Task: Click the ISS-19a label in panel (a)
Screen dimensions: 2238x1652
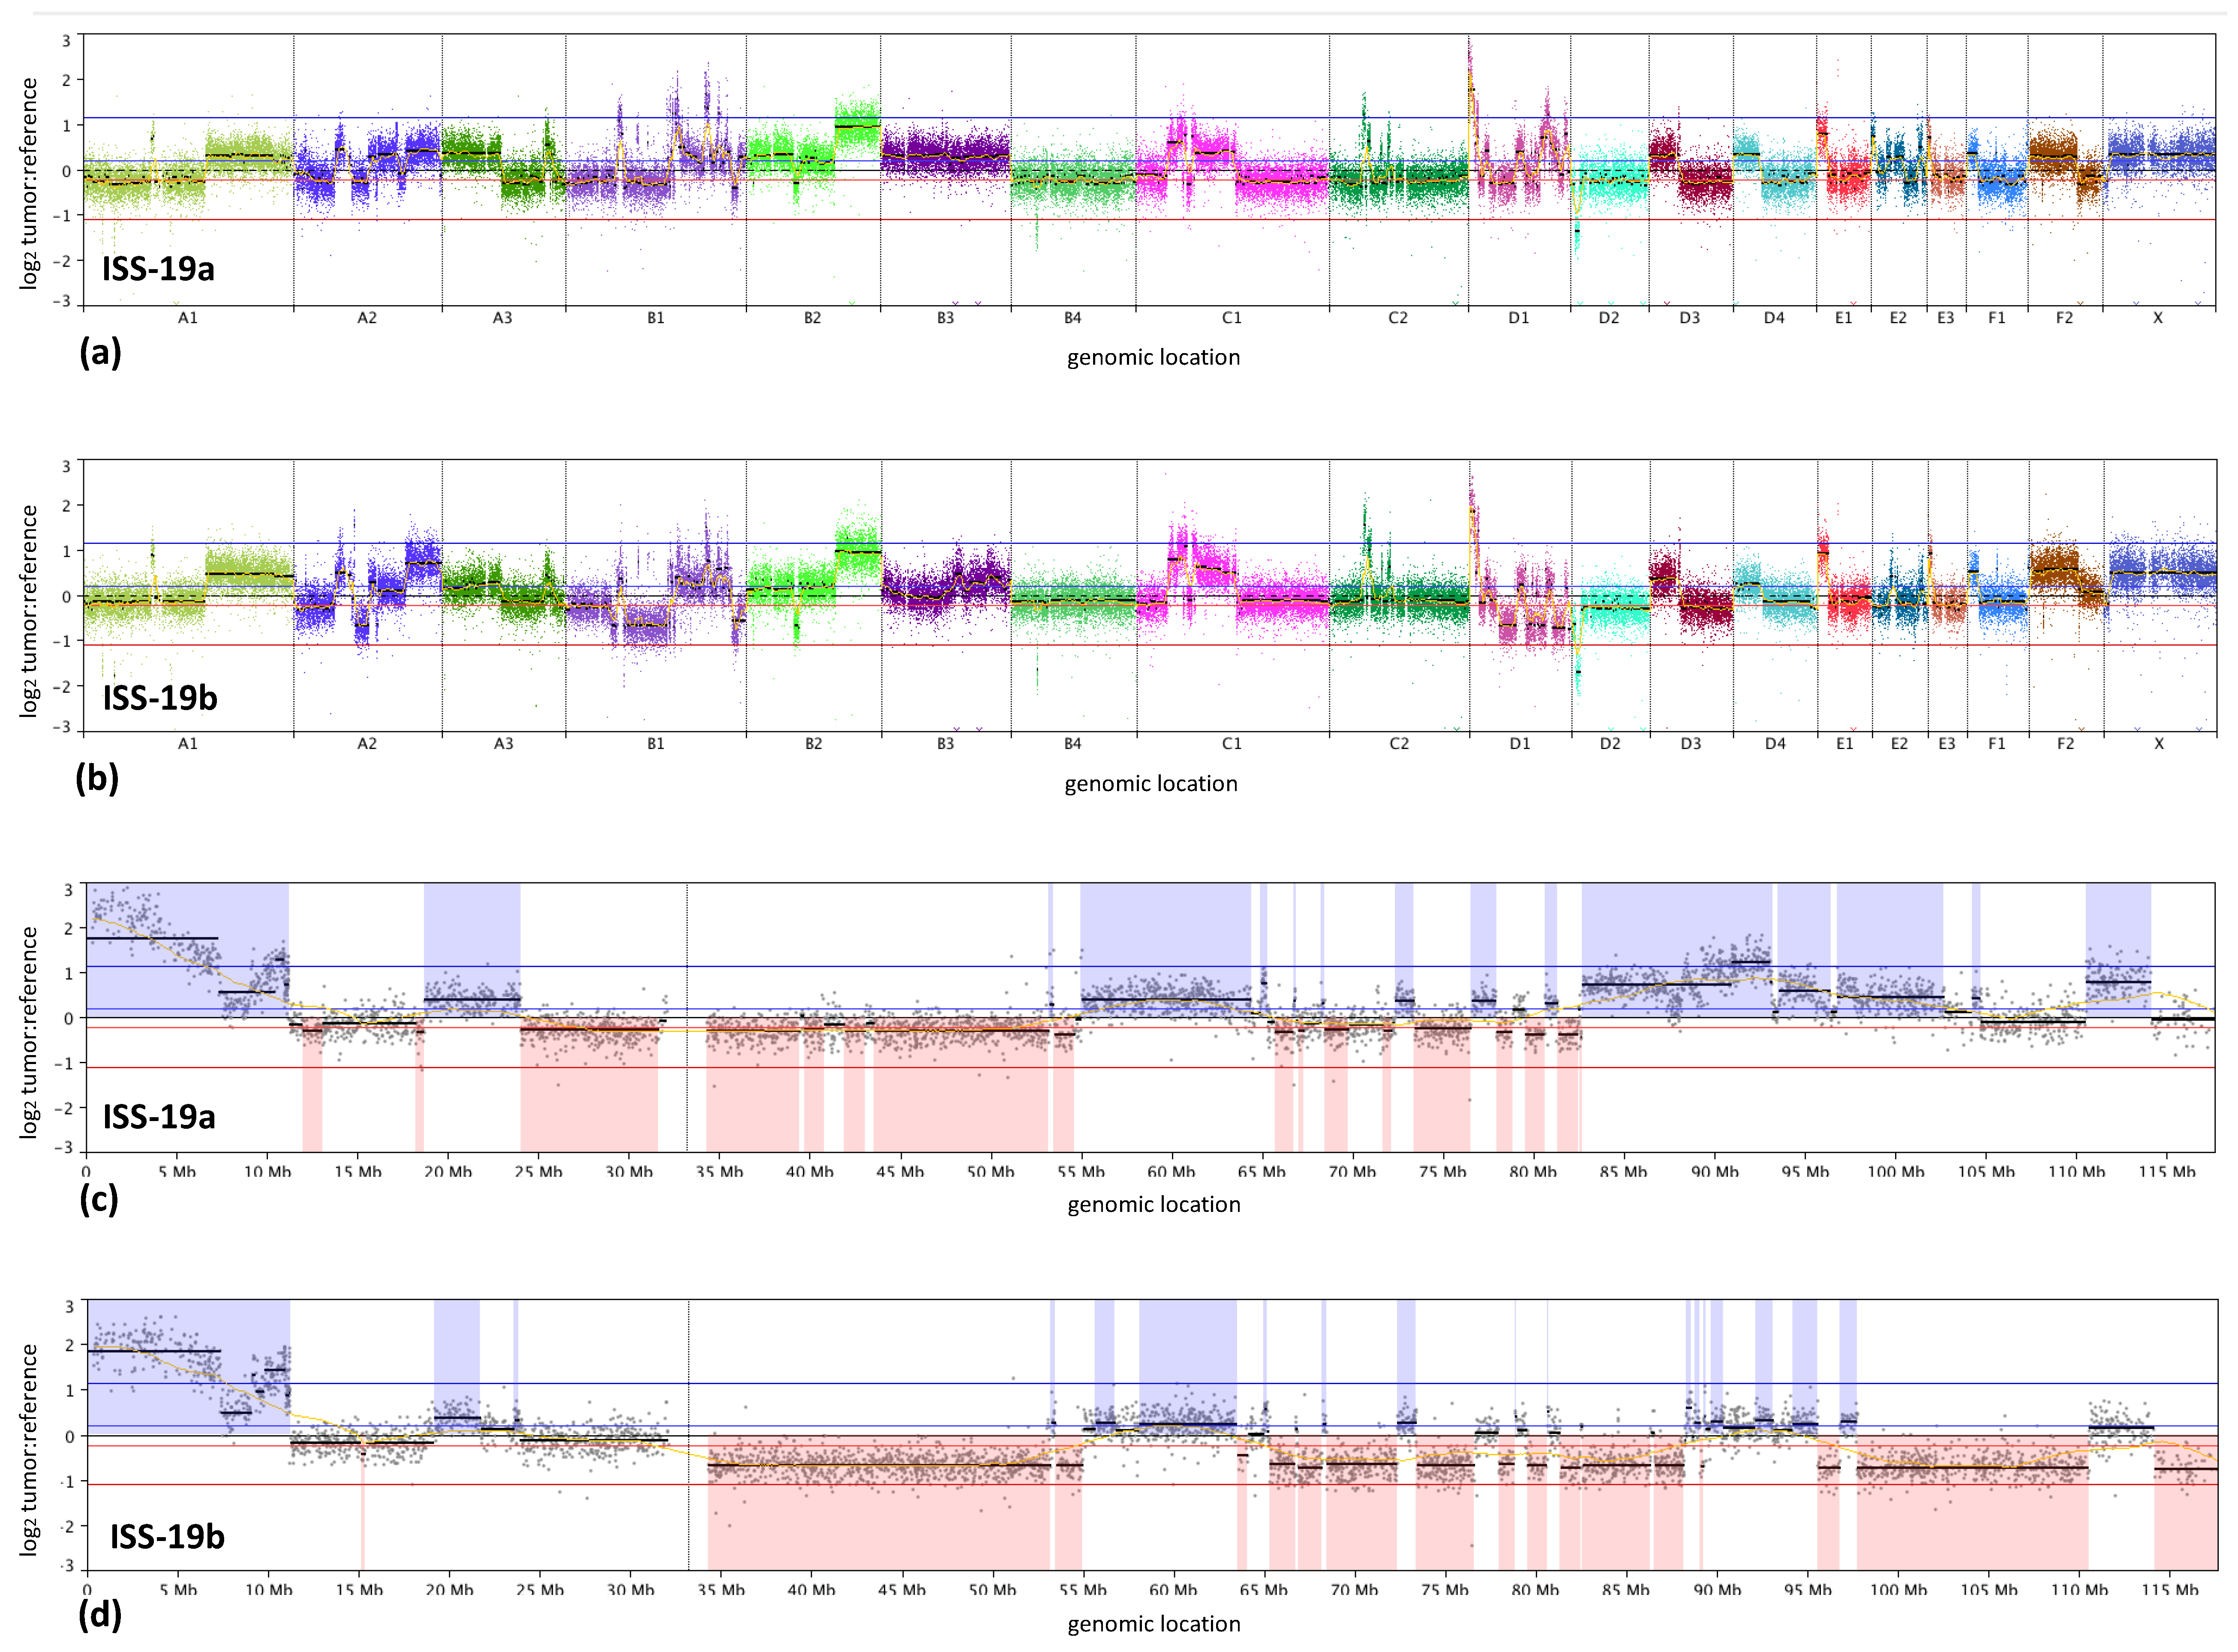Action: coord(158,269)
